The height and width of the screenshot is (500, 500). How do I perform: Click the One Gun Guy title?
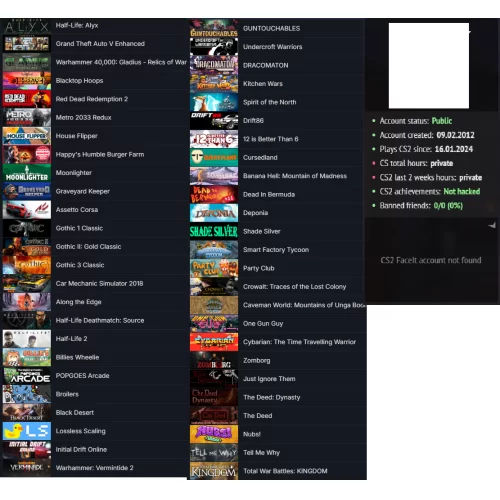tap(263, 324)
